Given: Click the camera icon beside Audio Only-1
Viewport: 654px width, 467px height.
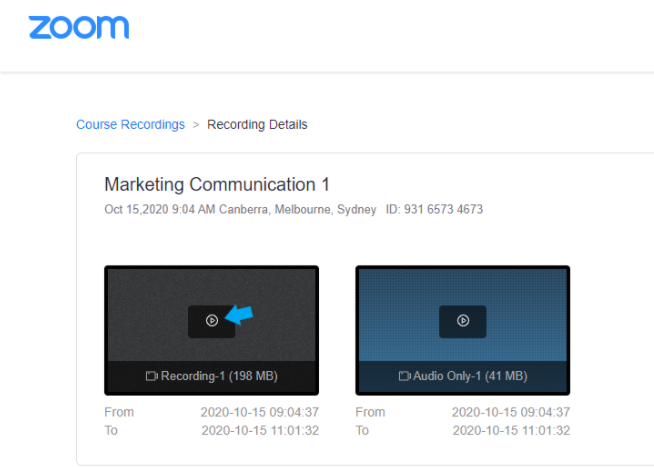Looking at the screenshot, I should (405, 376).
